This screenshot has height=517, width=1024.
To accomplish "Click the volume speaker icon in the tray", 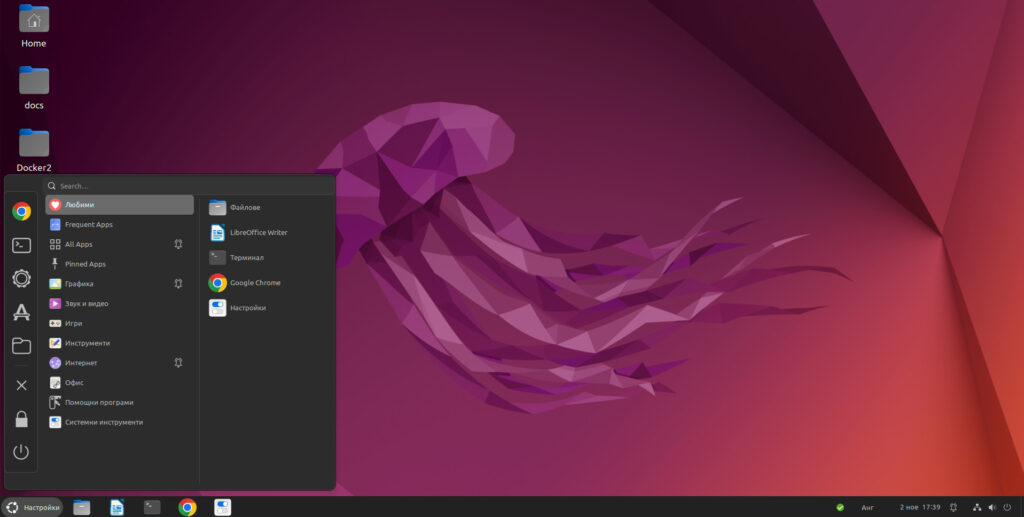I will click(x=992, y=507).
